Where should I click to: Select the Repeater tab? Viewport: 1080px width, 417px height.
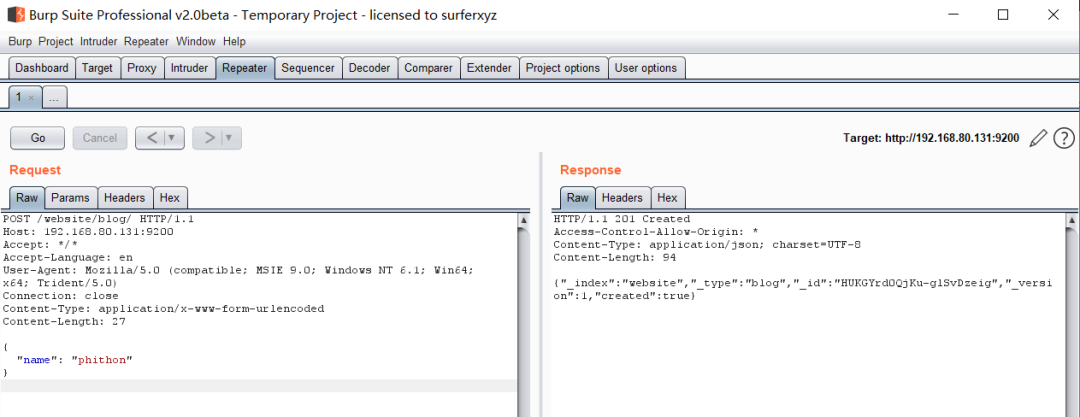(245, 68)
